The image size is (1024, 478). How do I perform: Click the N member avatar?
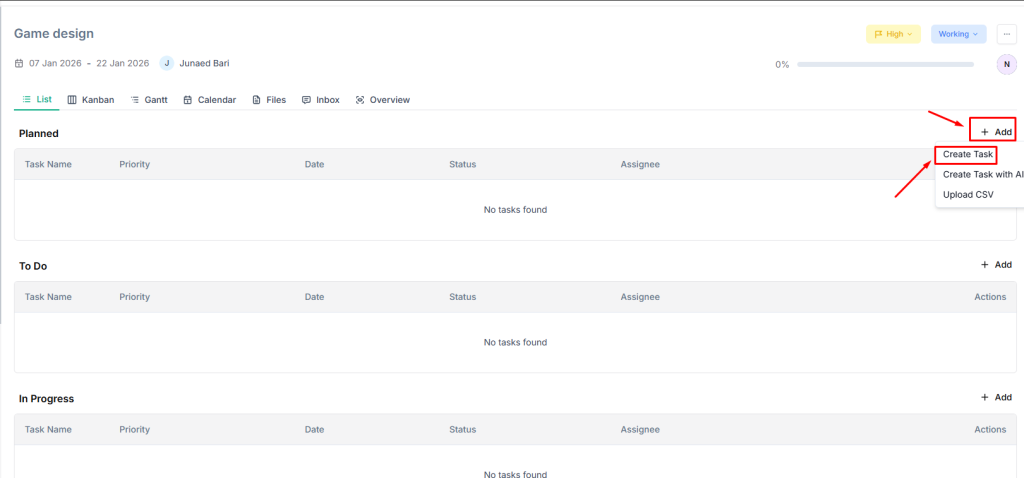click(x=1006, y=64)
